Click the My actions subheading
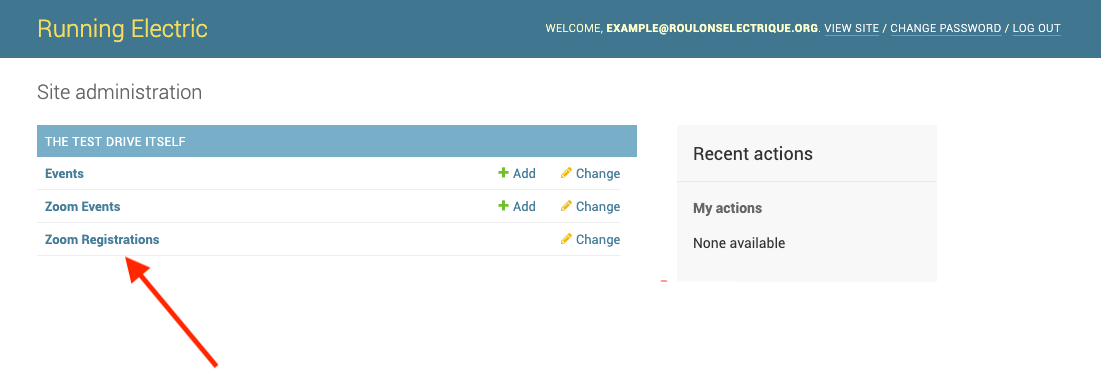 727,208
